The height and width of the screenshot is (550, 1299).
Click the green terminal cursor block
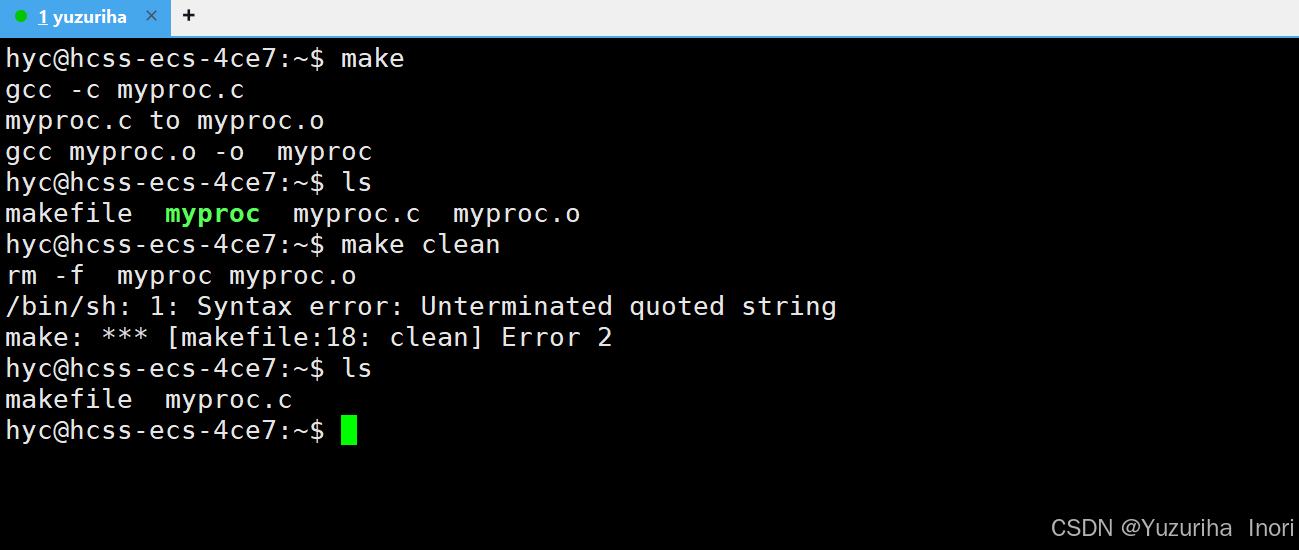[348, 430]
